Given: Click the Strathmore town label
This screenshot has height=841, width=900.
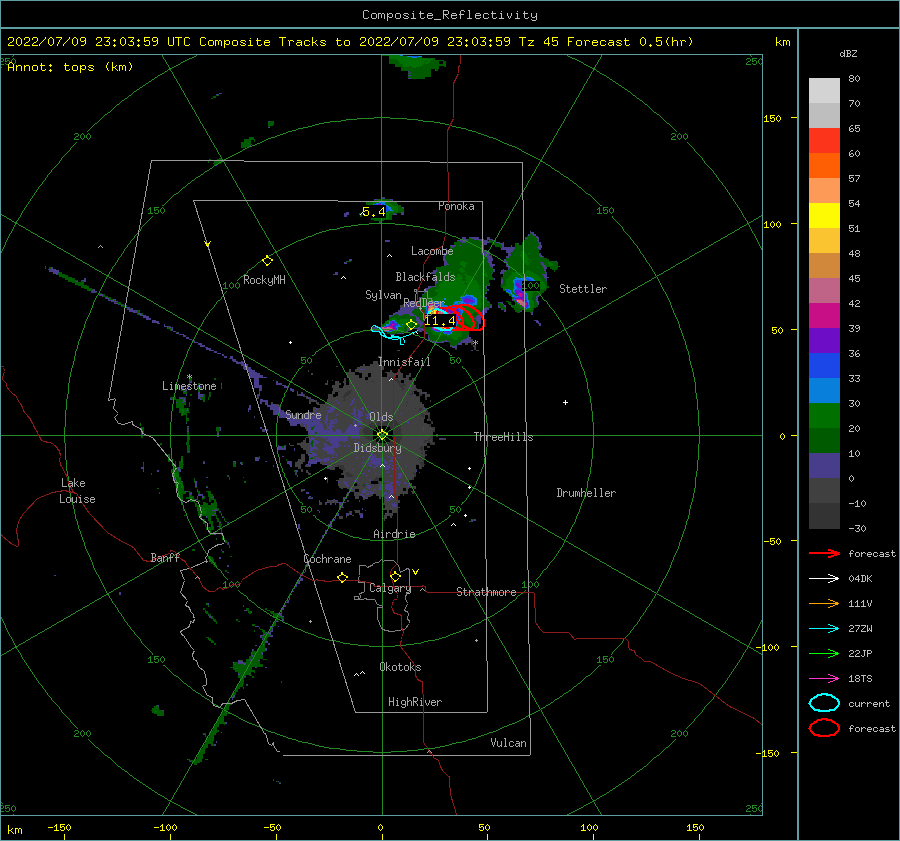Looking at the screenshot, I should (x=486, y=592).
